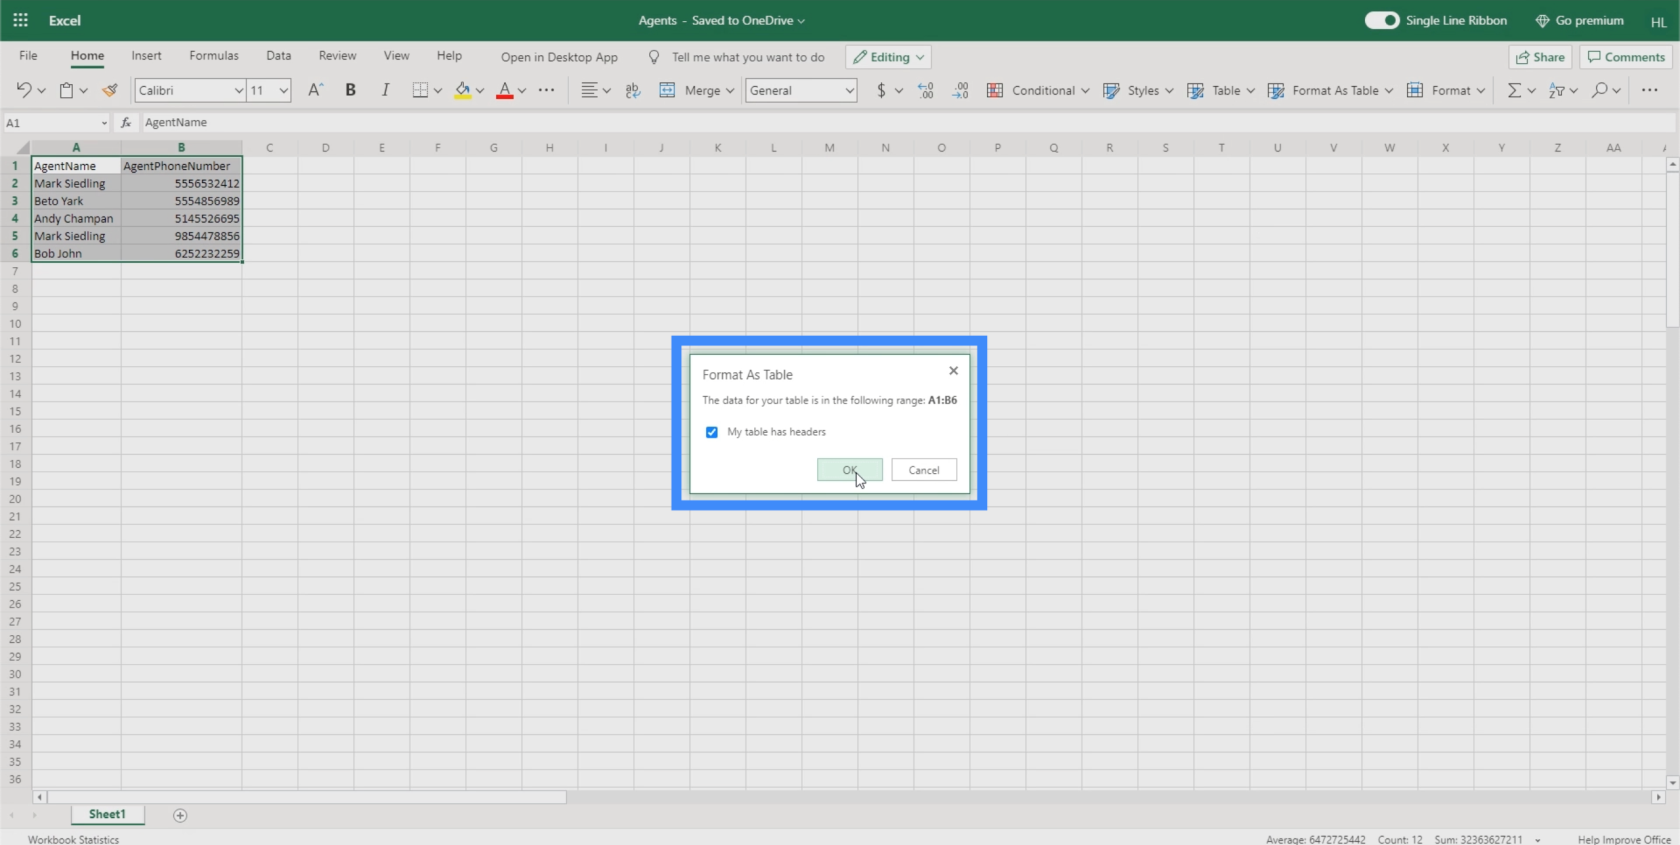Click the Borders icon

pos(420,90)
